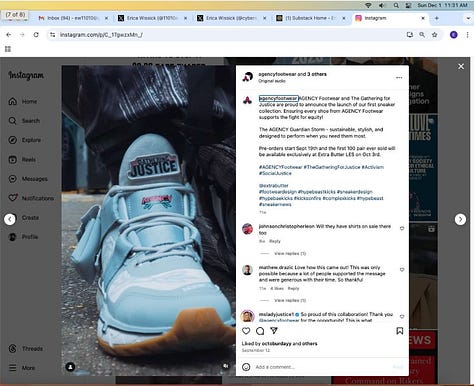Reply to mathew.drazic's comment
The width and height of the screenshot is (474, 386).
pyautogui.click(x=293, y=288)
